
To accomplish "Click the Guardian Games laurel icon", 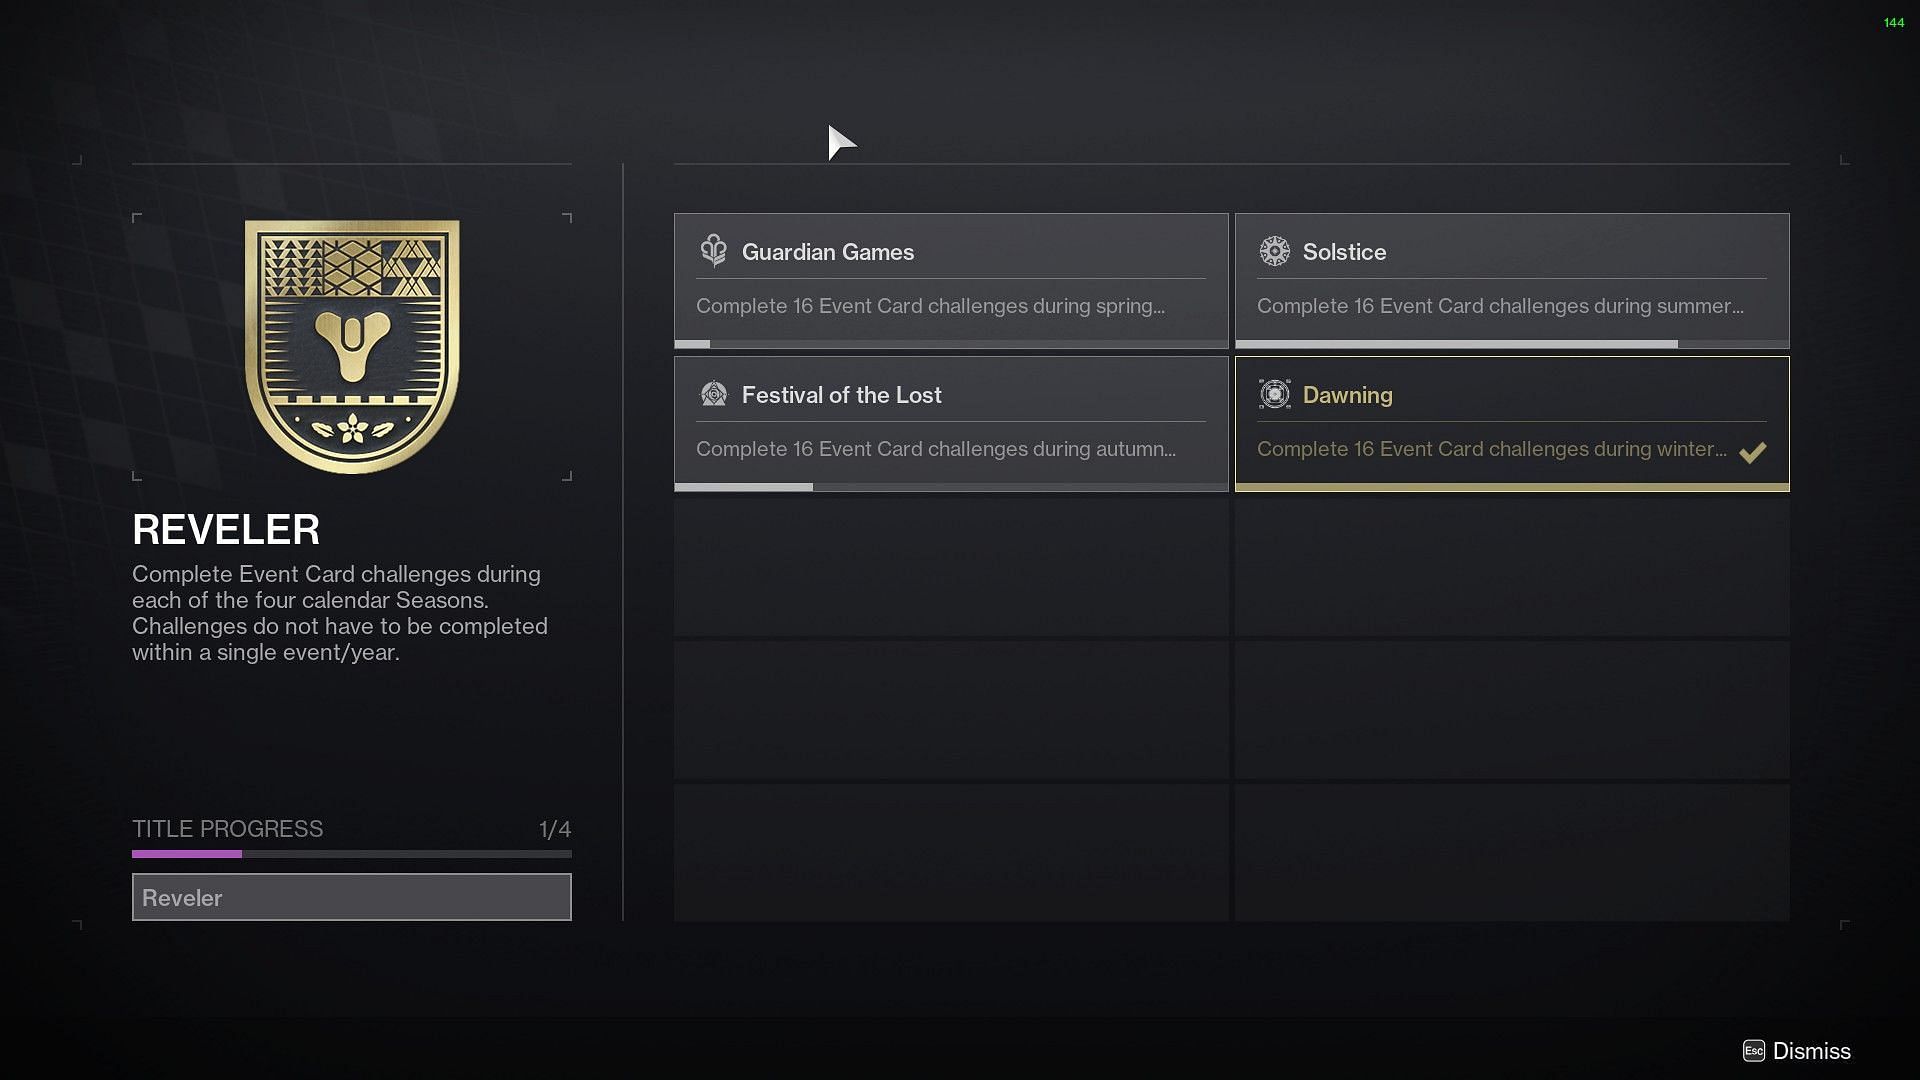I will tap(713, 251).
